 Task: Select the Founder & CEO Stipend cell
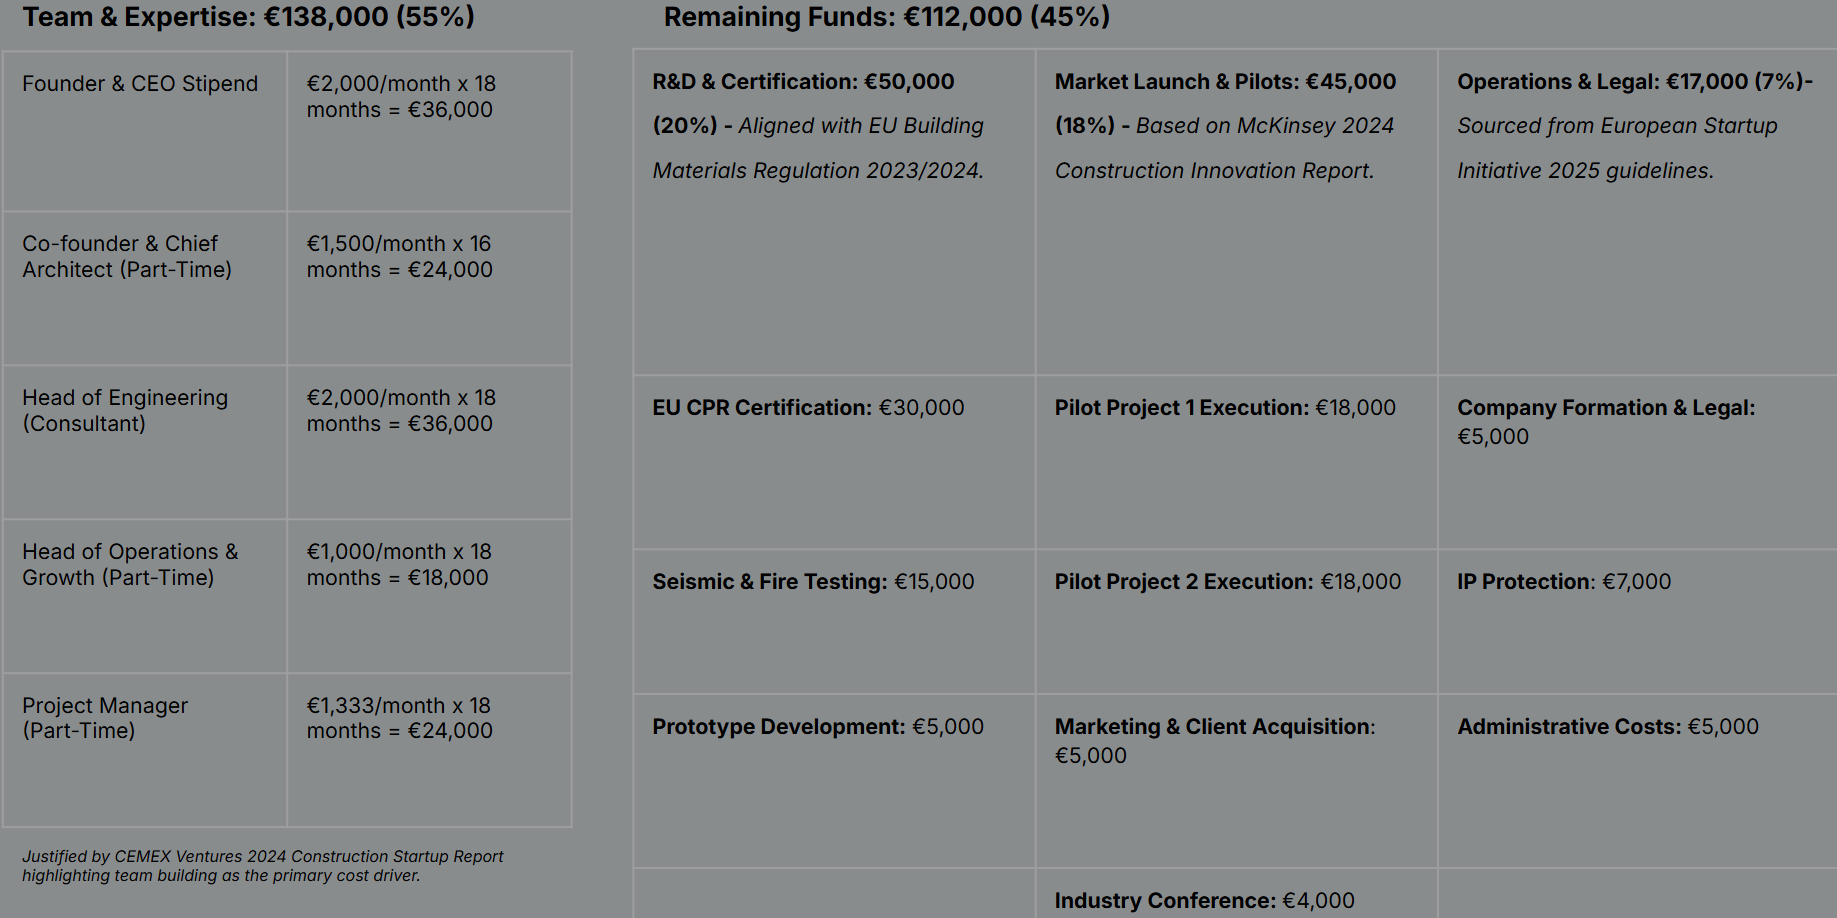(x=140, y=84)
